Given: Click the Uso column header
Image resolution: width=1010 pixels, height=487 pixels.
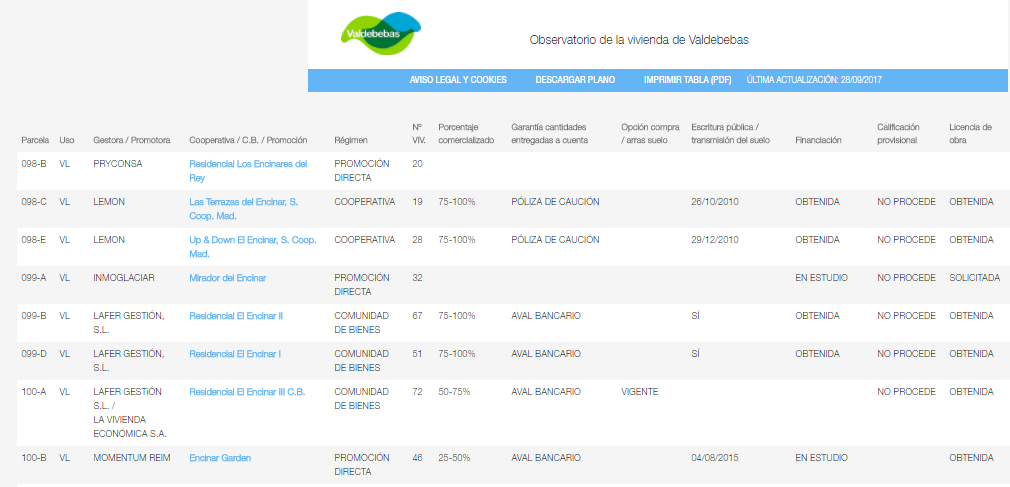Looking at the screenshot, I should [x=66, y=140].
